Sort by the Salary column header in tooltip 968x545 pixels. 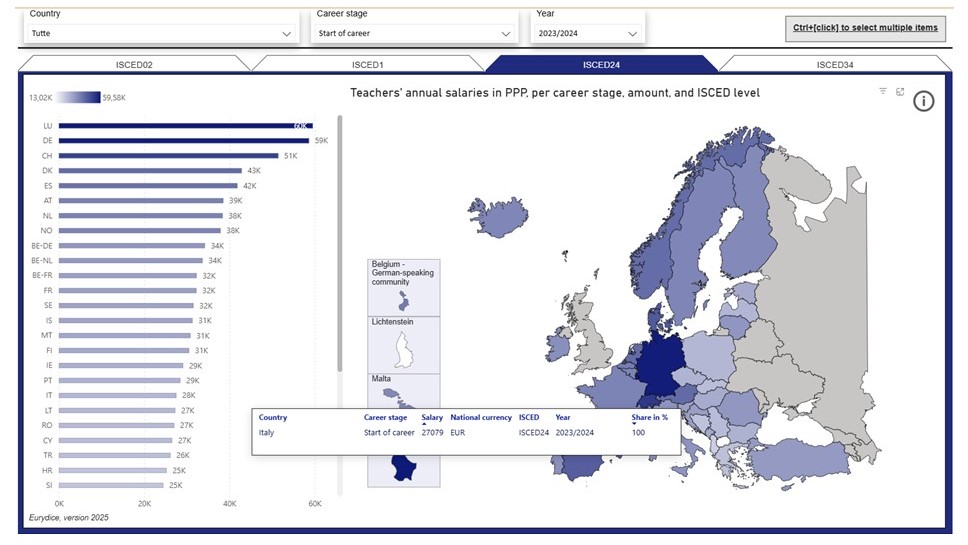(x=432, y=418)
